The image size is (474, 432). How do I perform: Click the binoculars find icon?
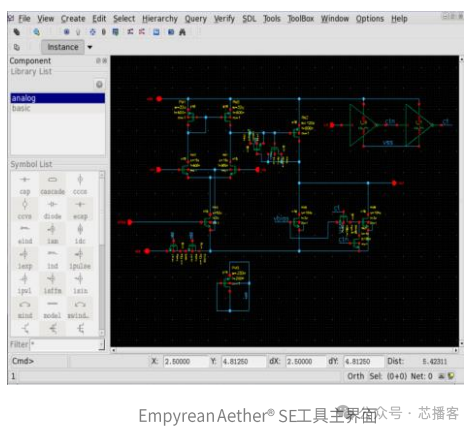(182, 32)
